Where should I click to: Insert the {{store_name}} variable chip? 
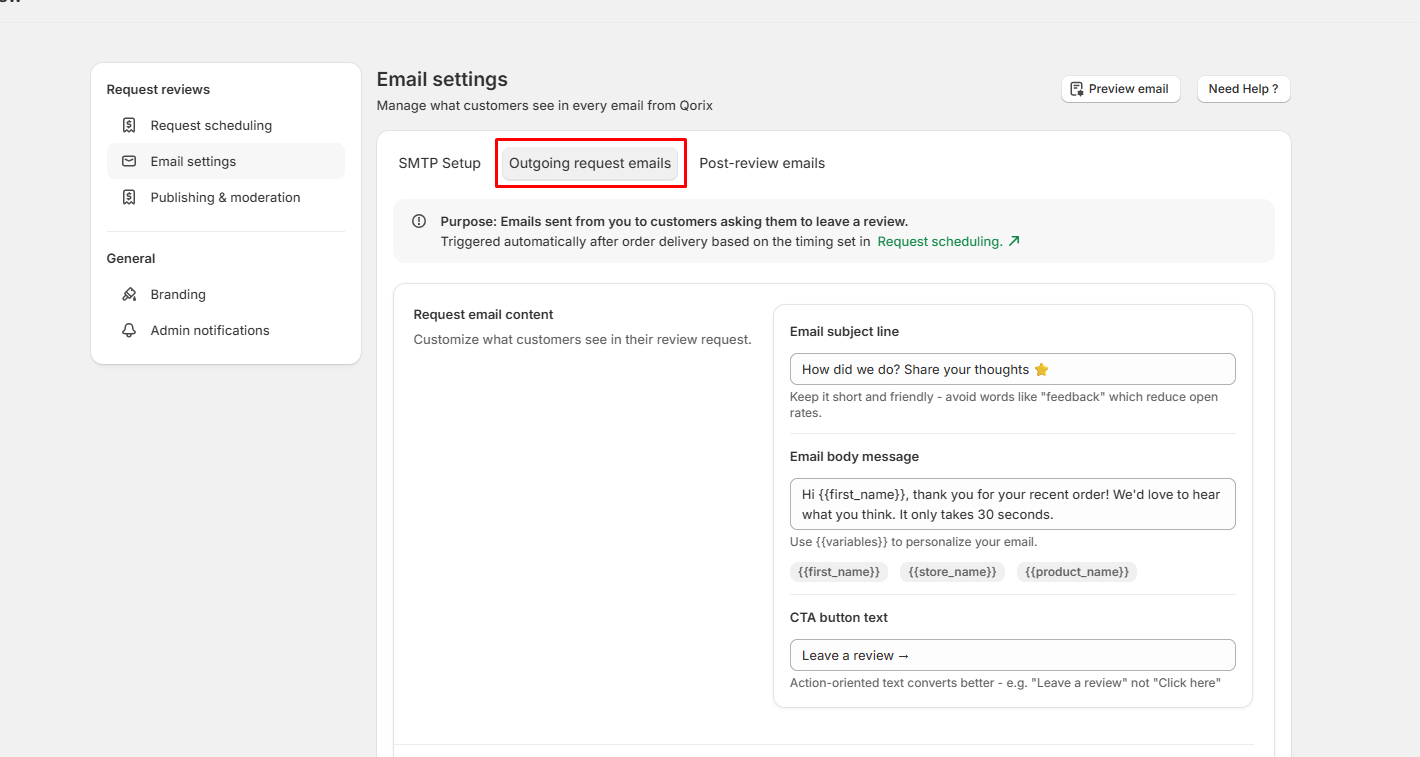(x=952, y=572)
